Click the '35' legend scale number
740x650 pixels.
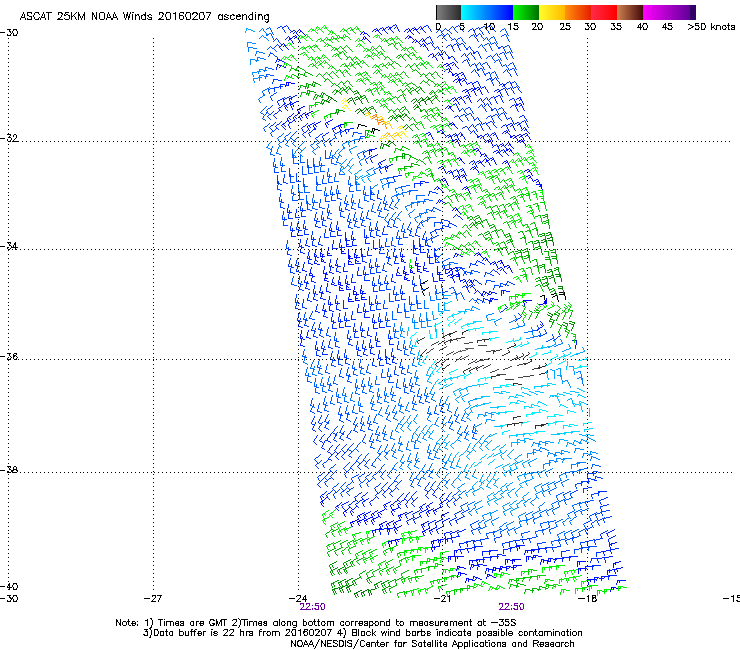pos(616,27)
